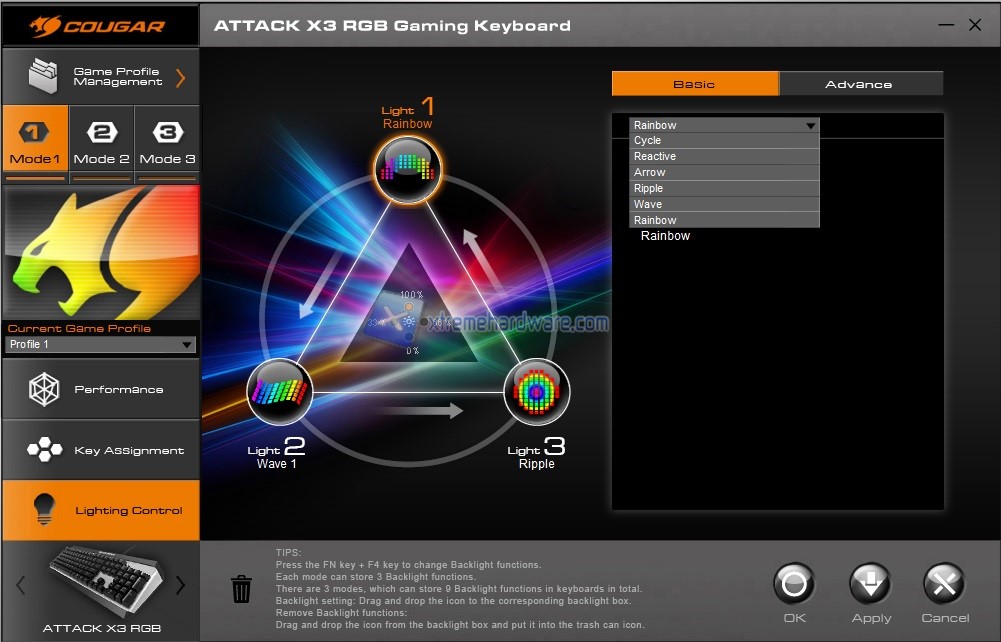Click the trash can icon
Viewport: 1001px width, 642px height.
point(242,589)
